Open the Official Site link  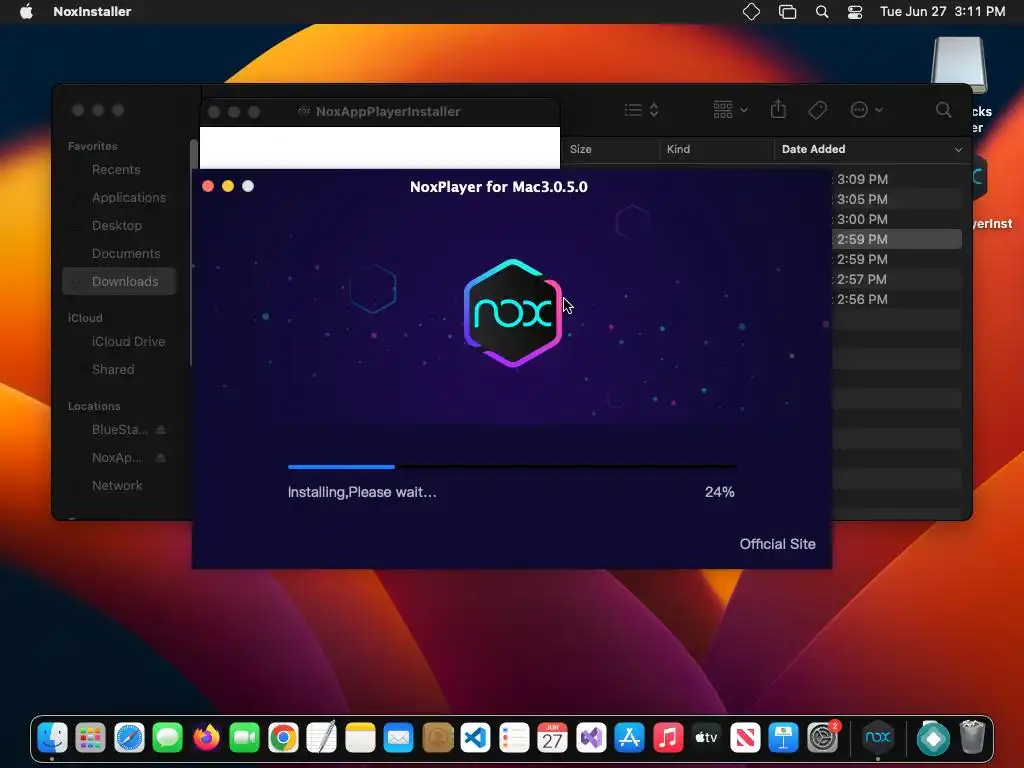click(x=777, y=544)
